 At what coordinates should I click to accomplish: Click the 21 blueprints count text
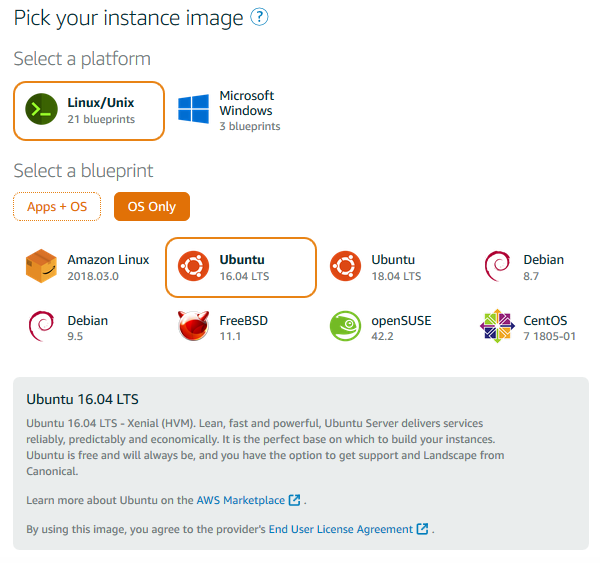click(101, 119)
